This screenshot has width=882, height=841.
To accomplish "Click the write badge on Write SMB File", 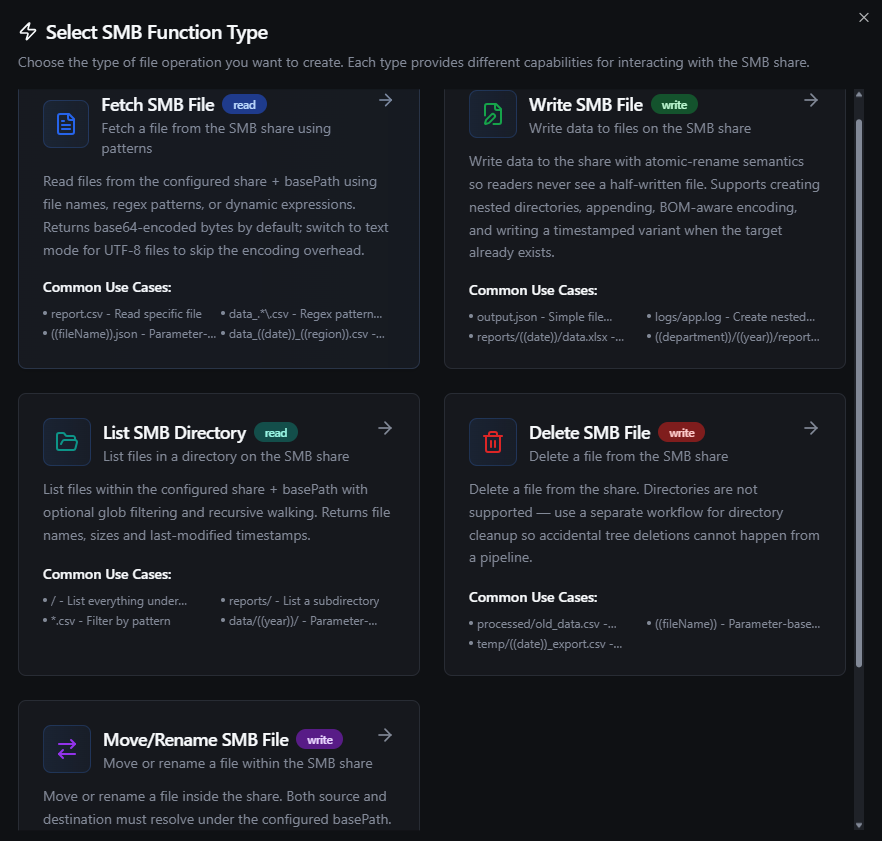I will (674, 105).
